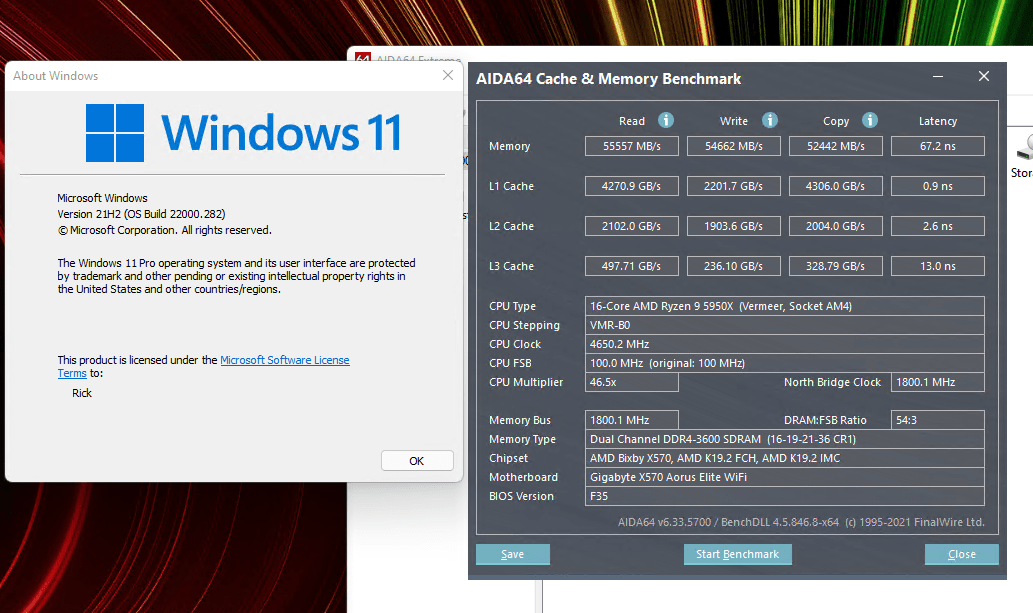Click the AIDA64 v6.33.5700 version footer text
This screenshot has width=1033, height=613.
801,522
